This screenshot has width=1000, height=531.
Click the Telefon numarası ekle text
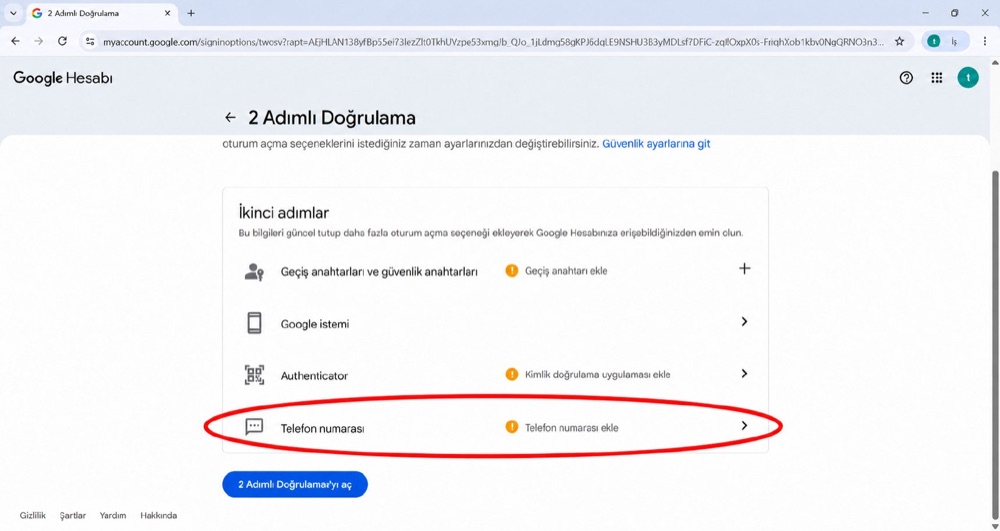571,428
